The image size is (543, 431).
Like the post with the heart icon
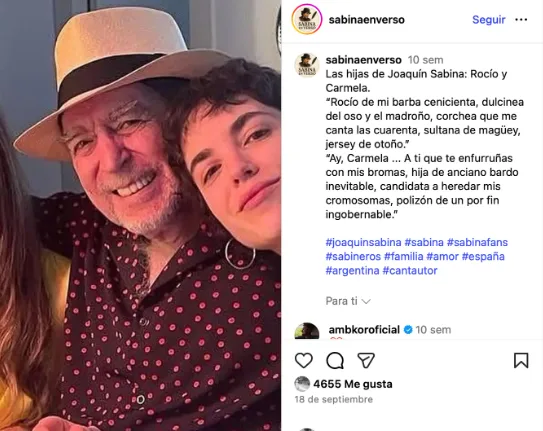pyautogui.click(x=304, y=360)
